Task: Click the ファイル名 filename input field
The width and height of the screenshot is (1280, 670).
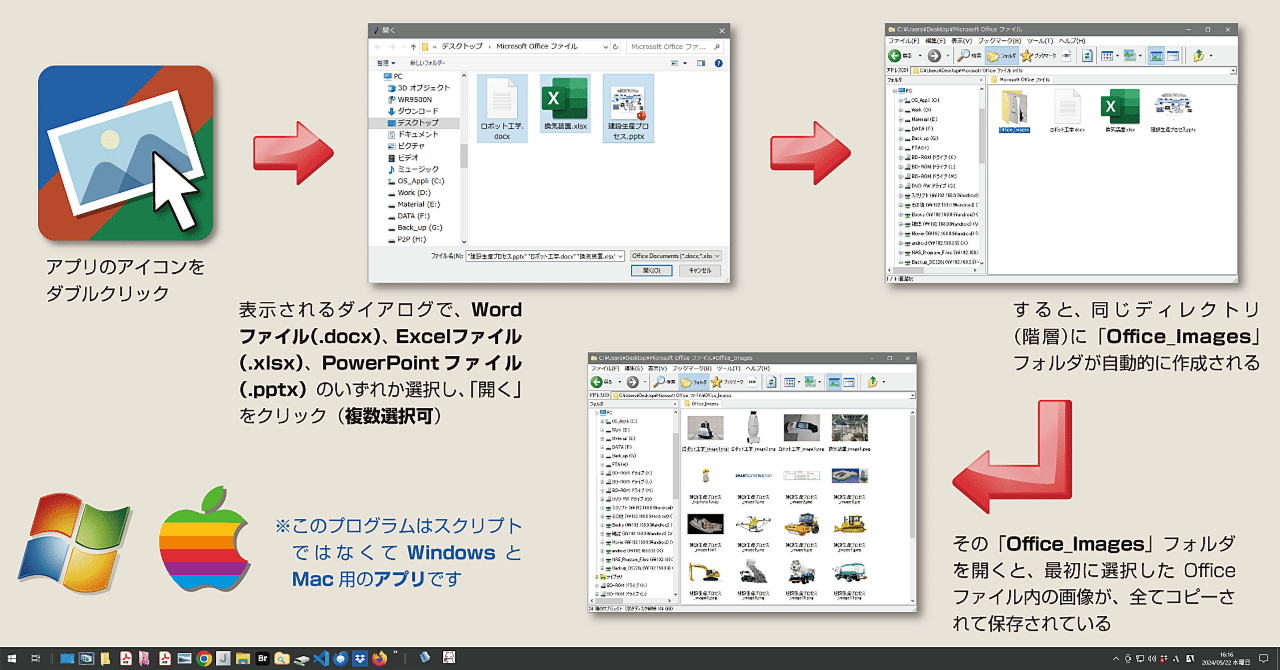Action: [x=545, y=256]
